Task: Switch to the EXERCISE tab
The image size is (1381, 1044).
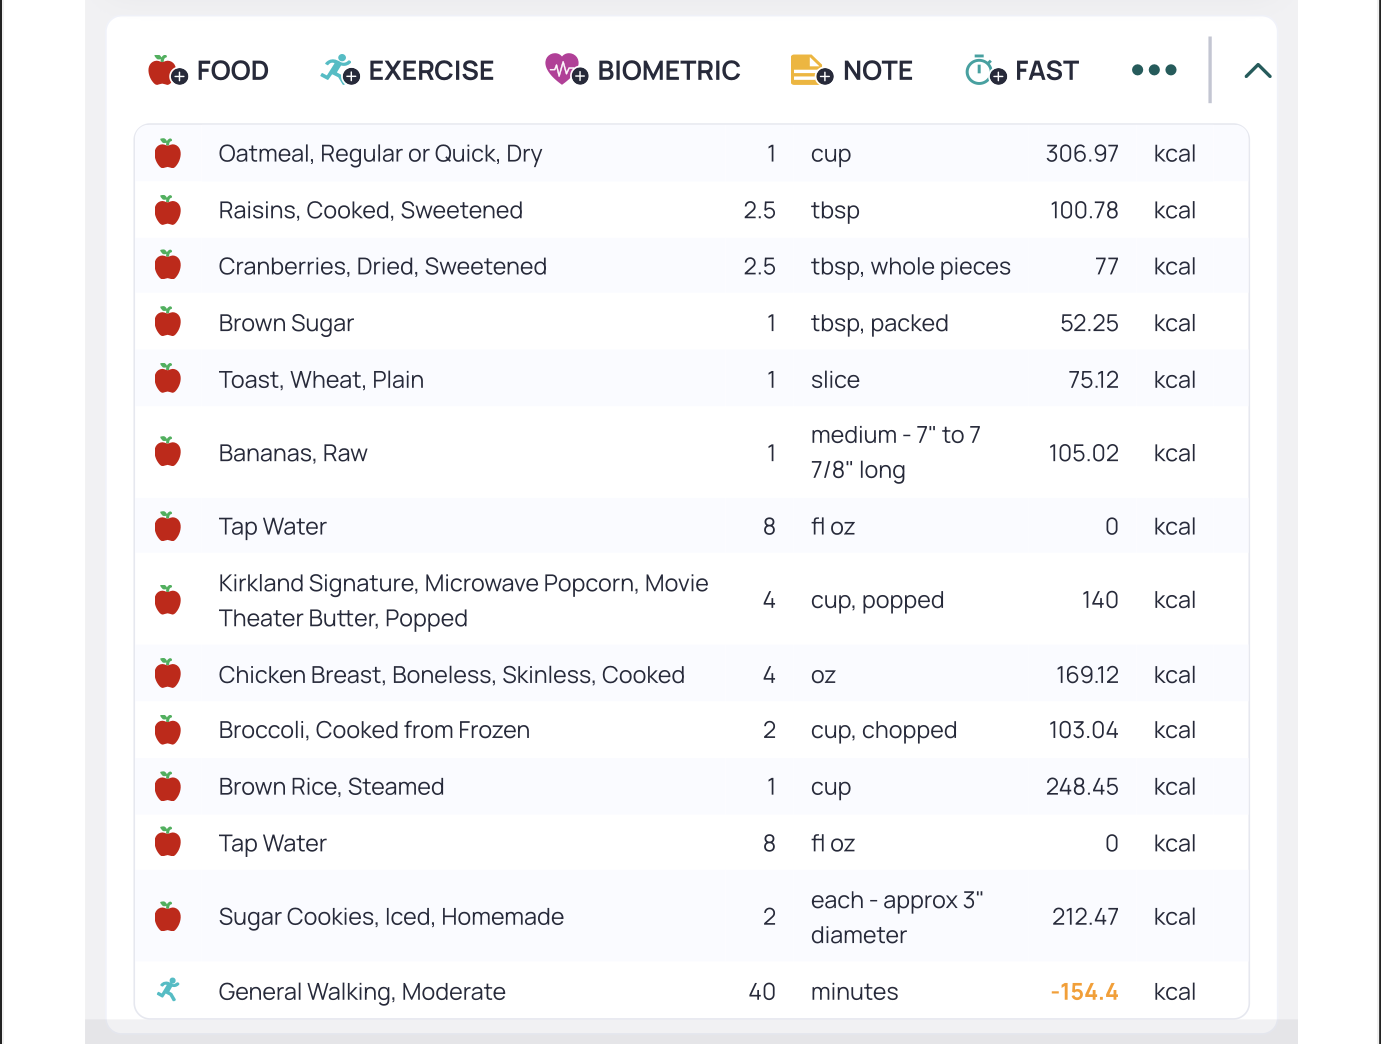Action: 407,70
